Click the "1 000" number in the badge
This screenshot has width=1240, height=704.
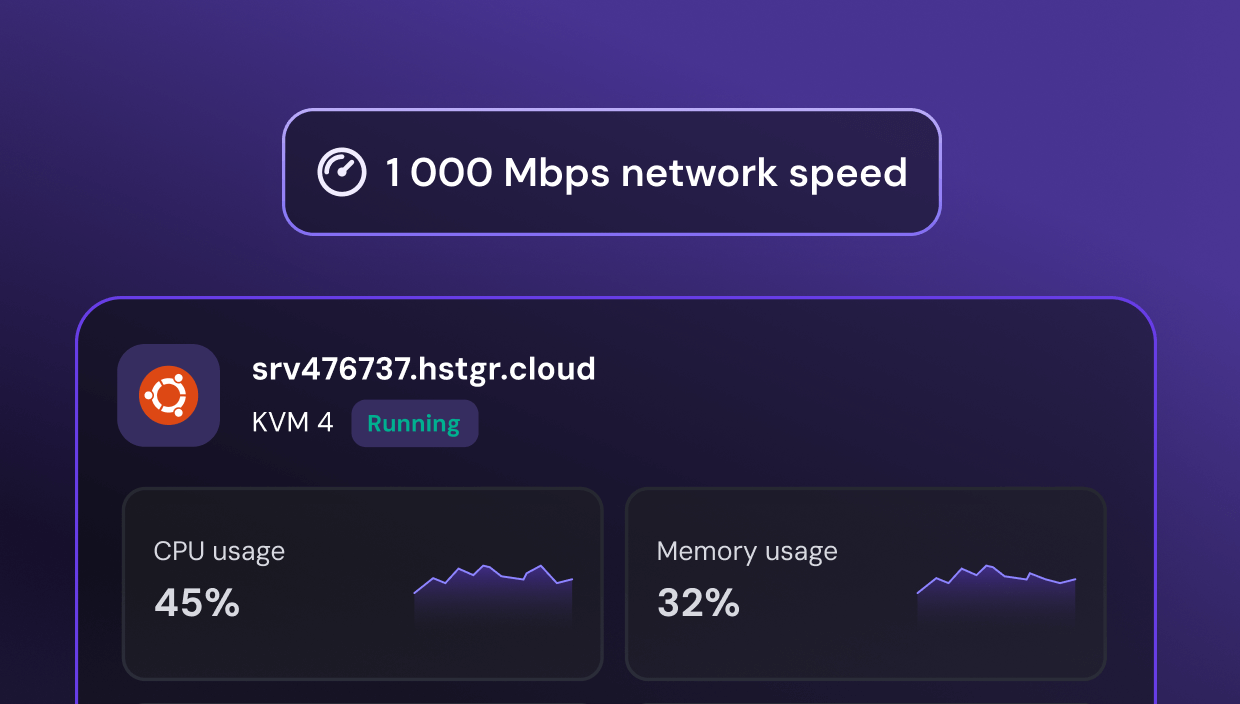438,172
